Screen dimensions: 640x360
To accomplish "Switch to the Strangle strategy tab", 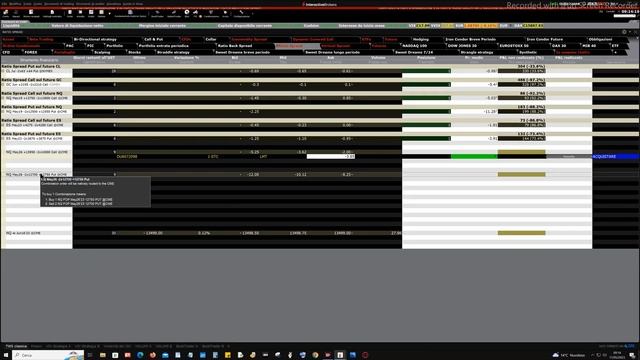I will pos(476,53).
